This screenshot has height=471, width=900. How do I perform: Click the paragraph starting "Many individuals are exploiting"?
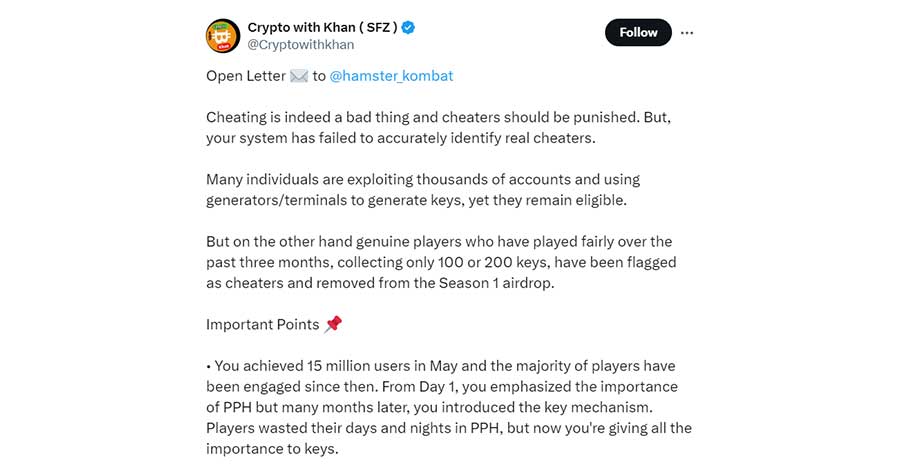point(423,189)
